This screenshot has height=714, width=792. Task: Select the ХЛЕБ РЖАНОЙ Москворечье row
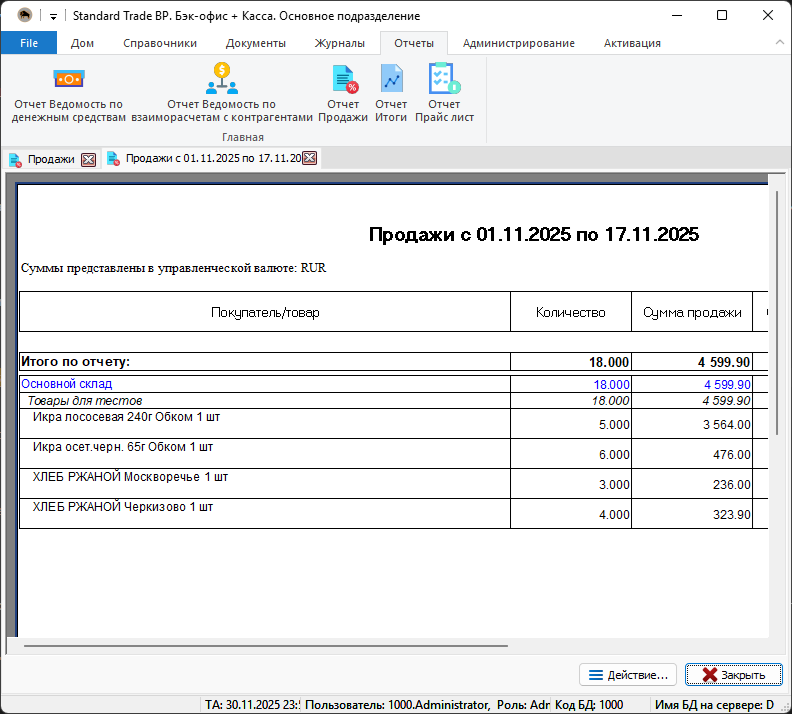click(265, 484)
